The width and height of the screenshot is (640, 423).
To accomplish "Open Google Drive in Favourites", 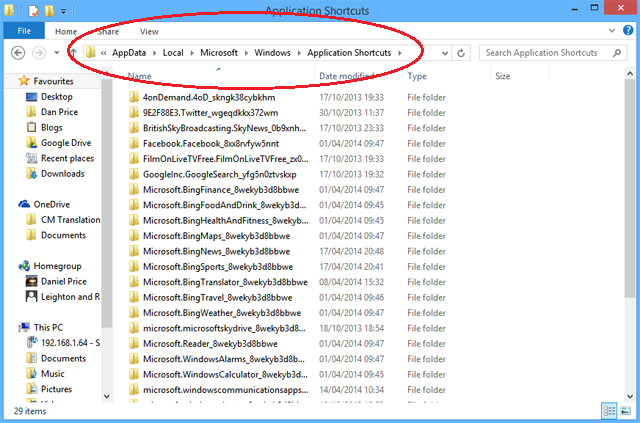I will pos(66,143).
